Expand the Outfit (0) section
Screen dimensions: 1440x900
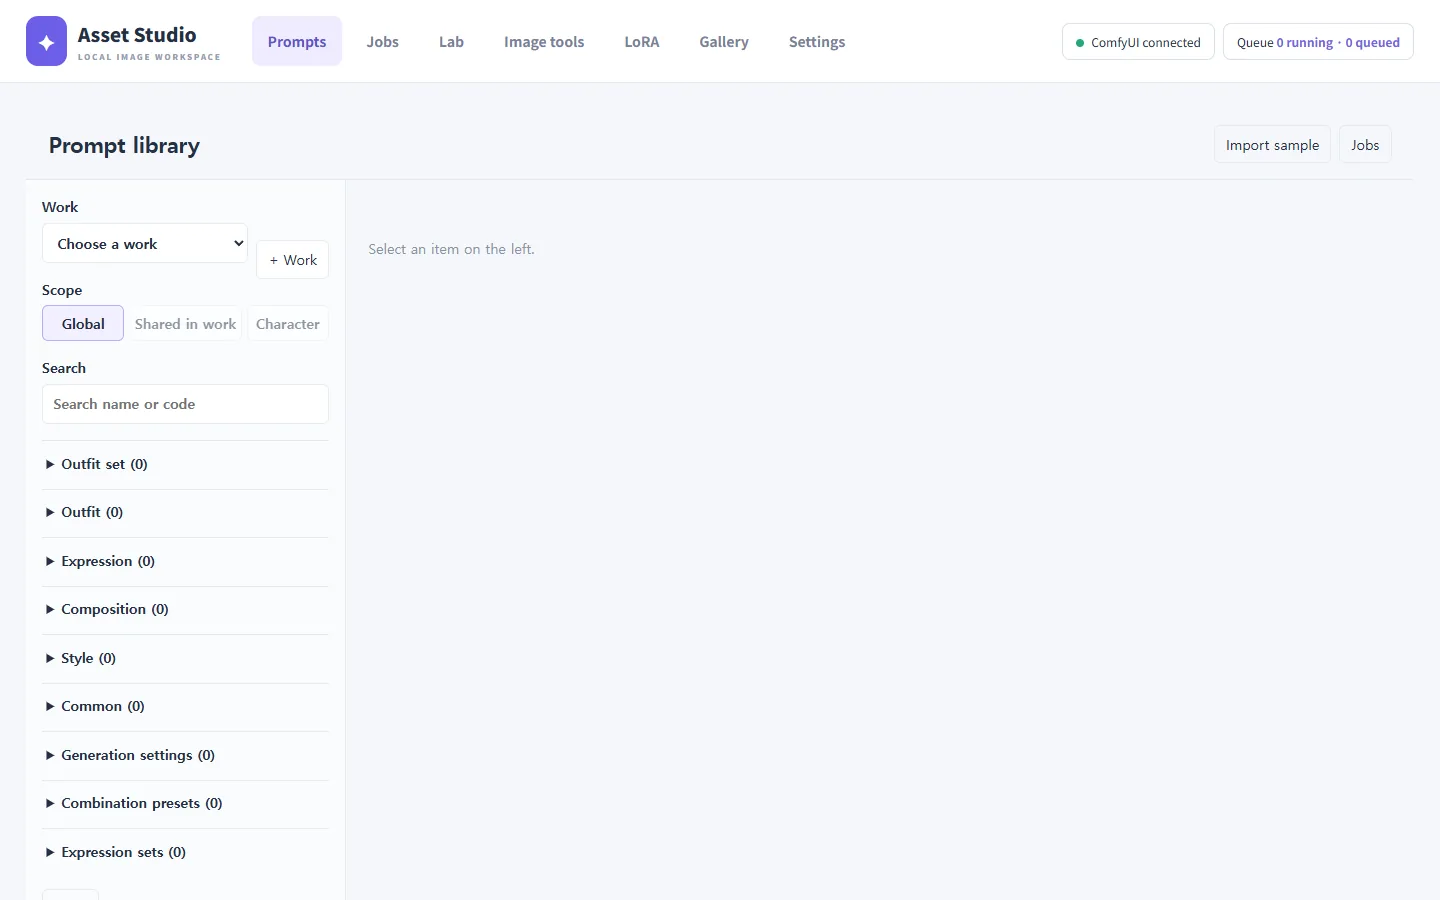(185, 512)
